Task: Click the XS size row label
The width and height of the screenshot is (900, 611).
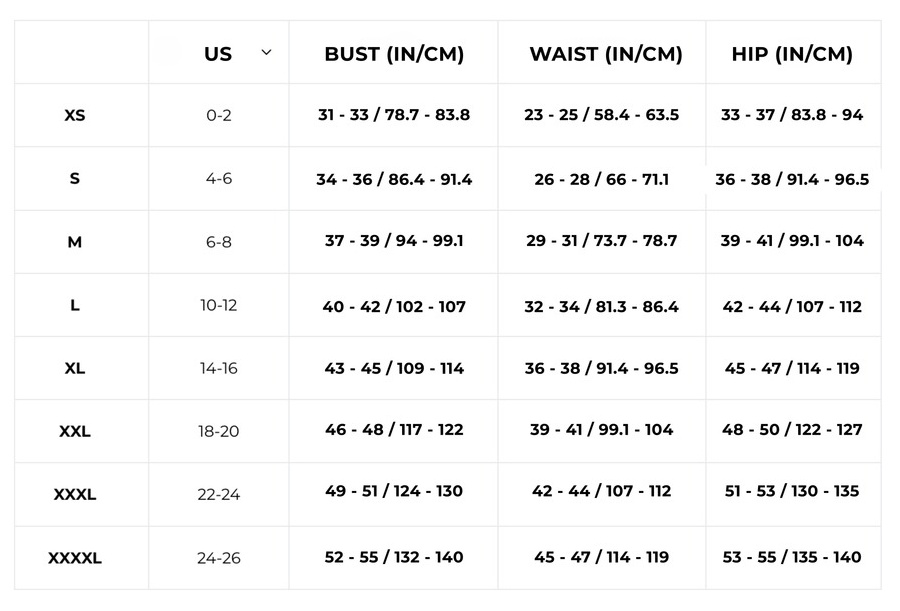Action: (x=75, y=115)
